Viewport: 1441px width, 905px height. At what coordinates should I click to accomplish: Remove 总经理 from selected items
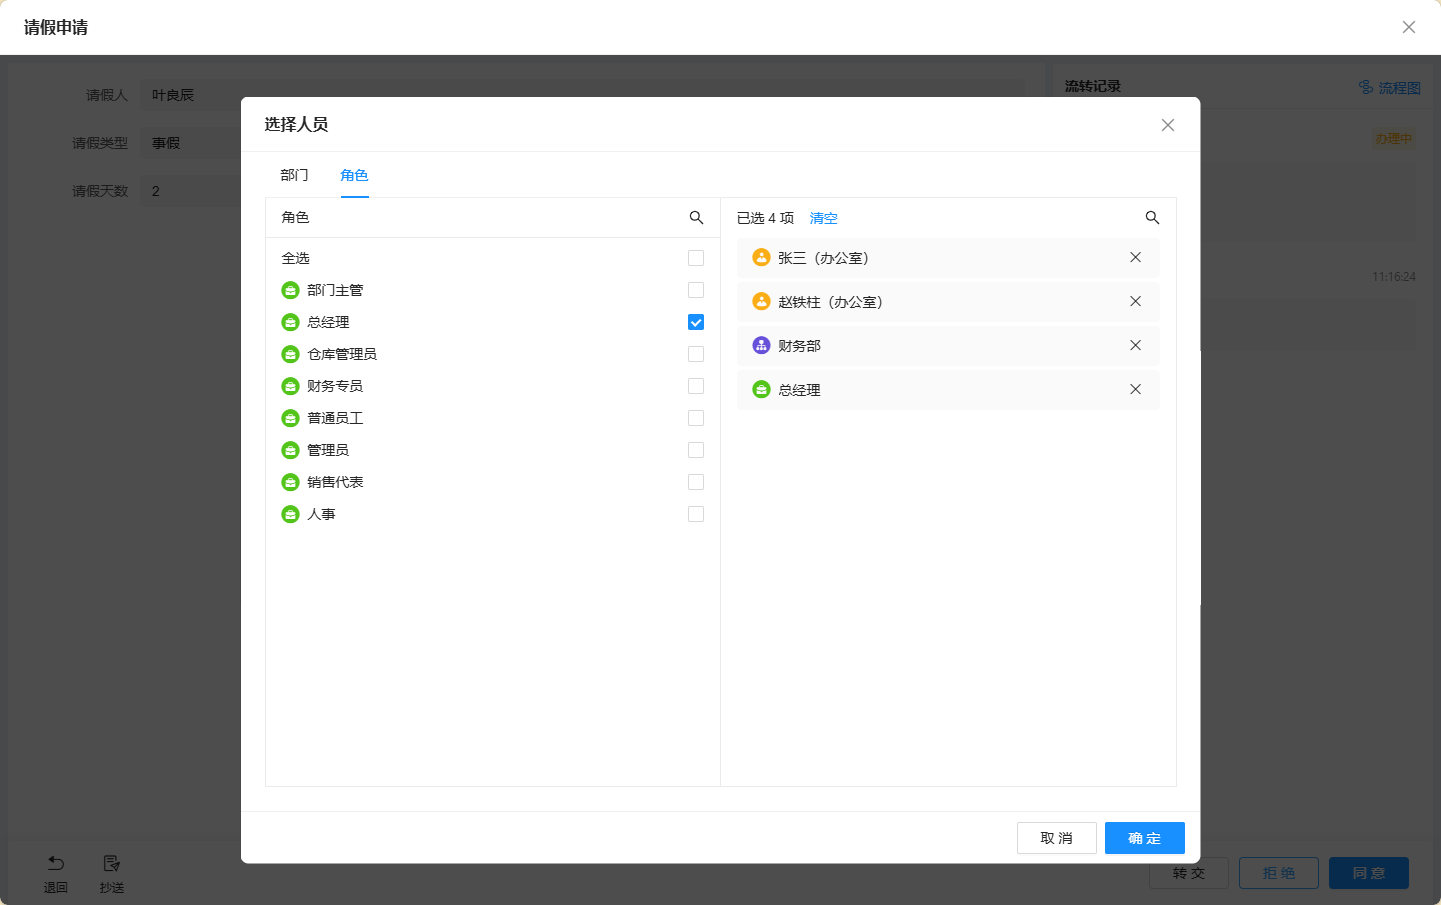coord(1135,390)
